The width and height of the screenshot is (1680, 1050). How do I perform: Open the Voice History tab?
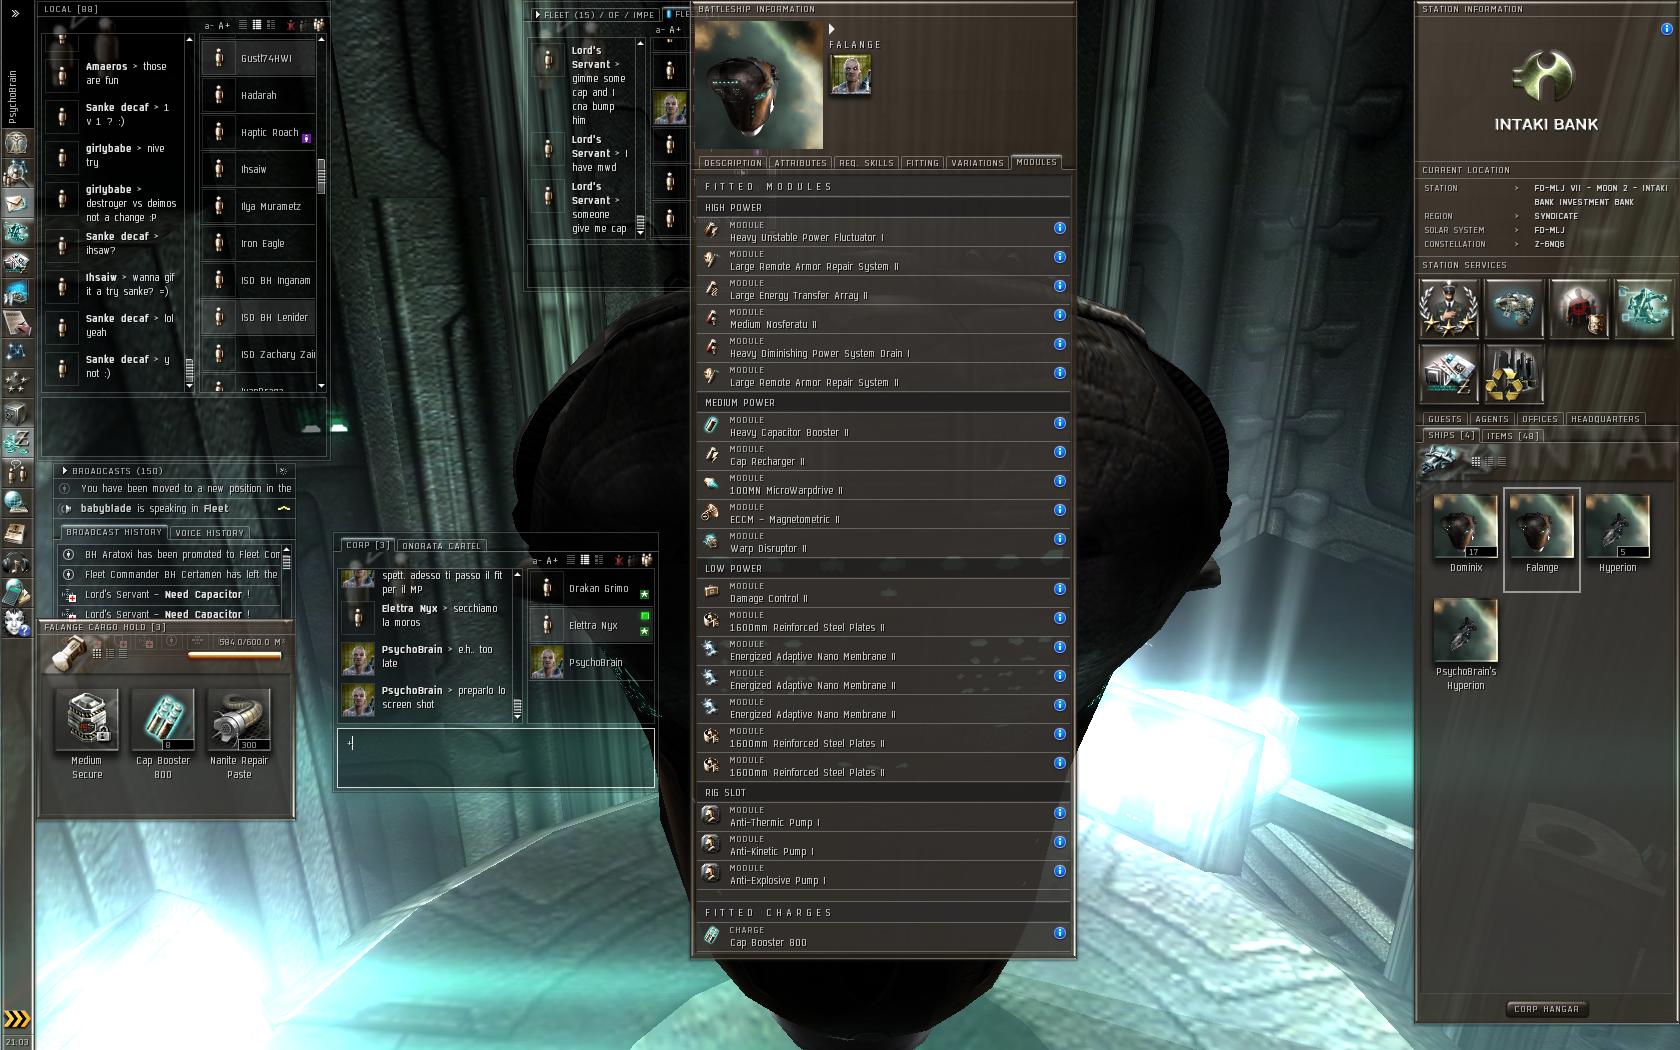pos(210,533)
